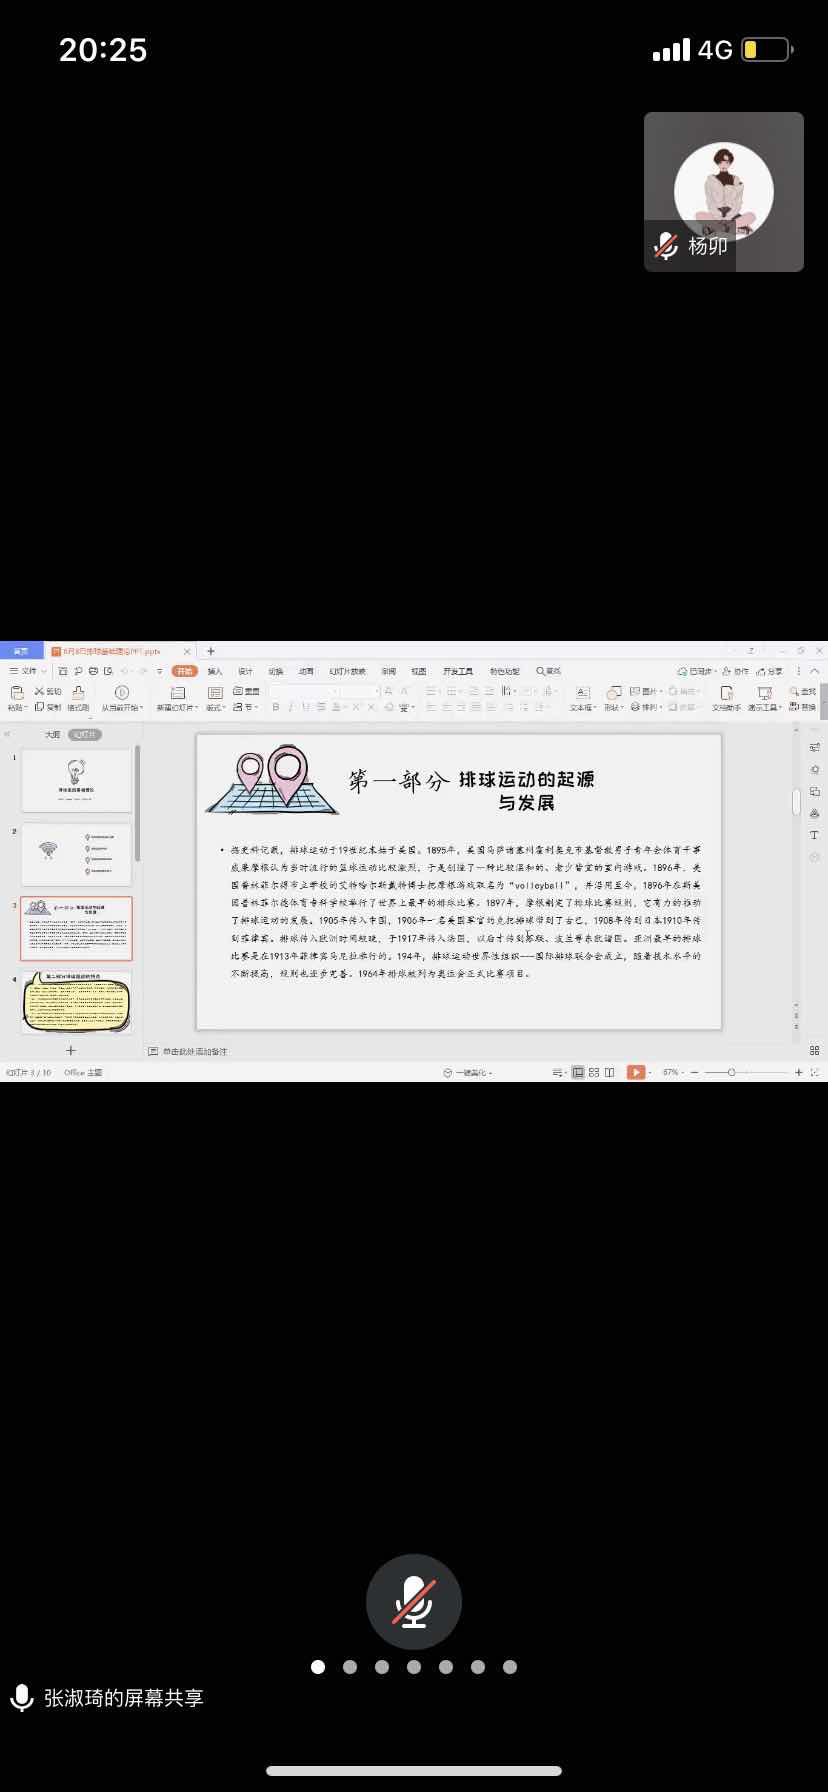
Task: Click the Share (分享) button
Action: coord(770,671)
